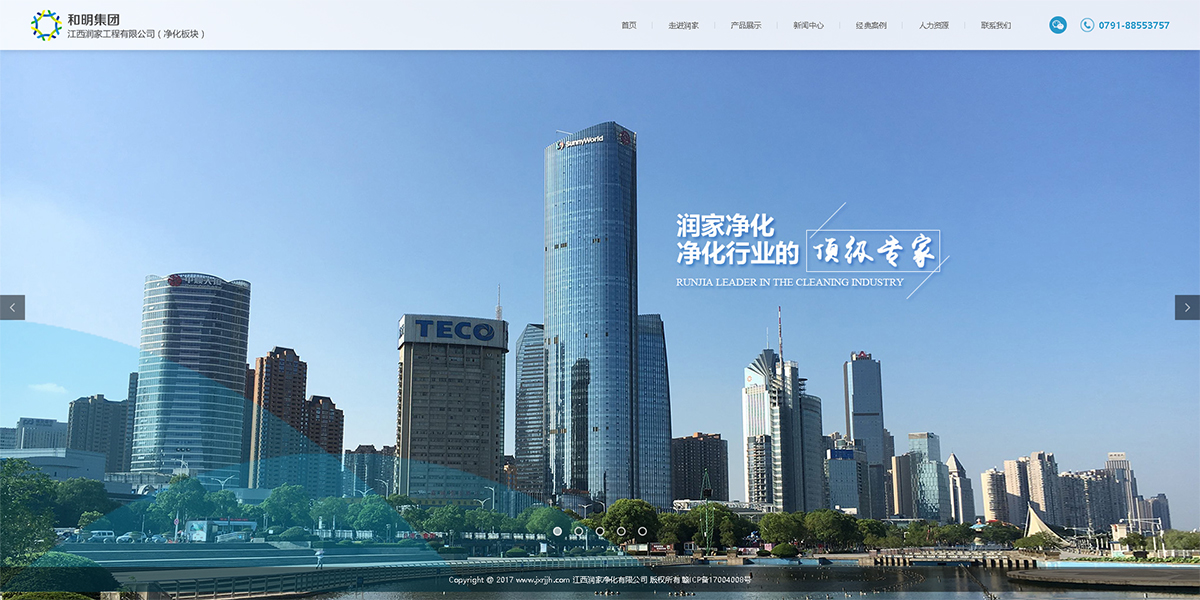1200x600 pixels.
Task: Click the 顶级专家 banner slogan box
Action: tap(873, 252)
